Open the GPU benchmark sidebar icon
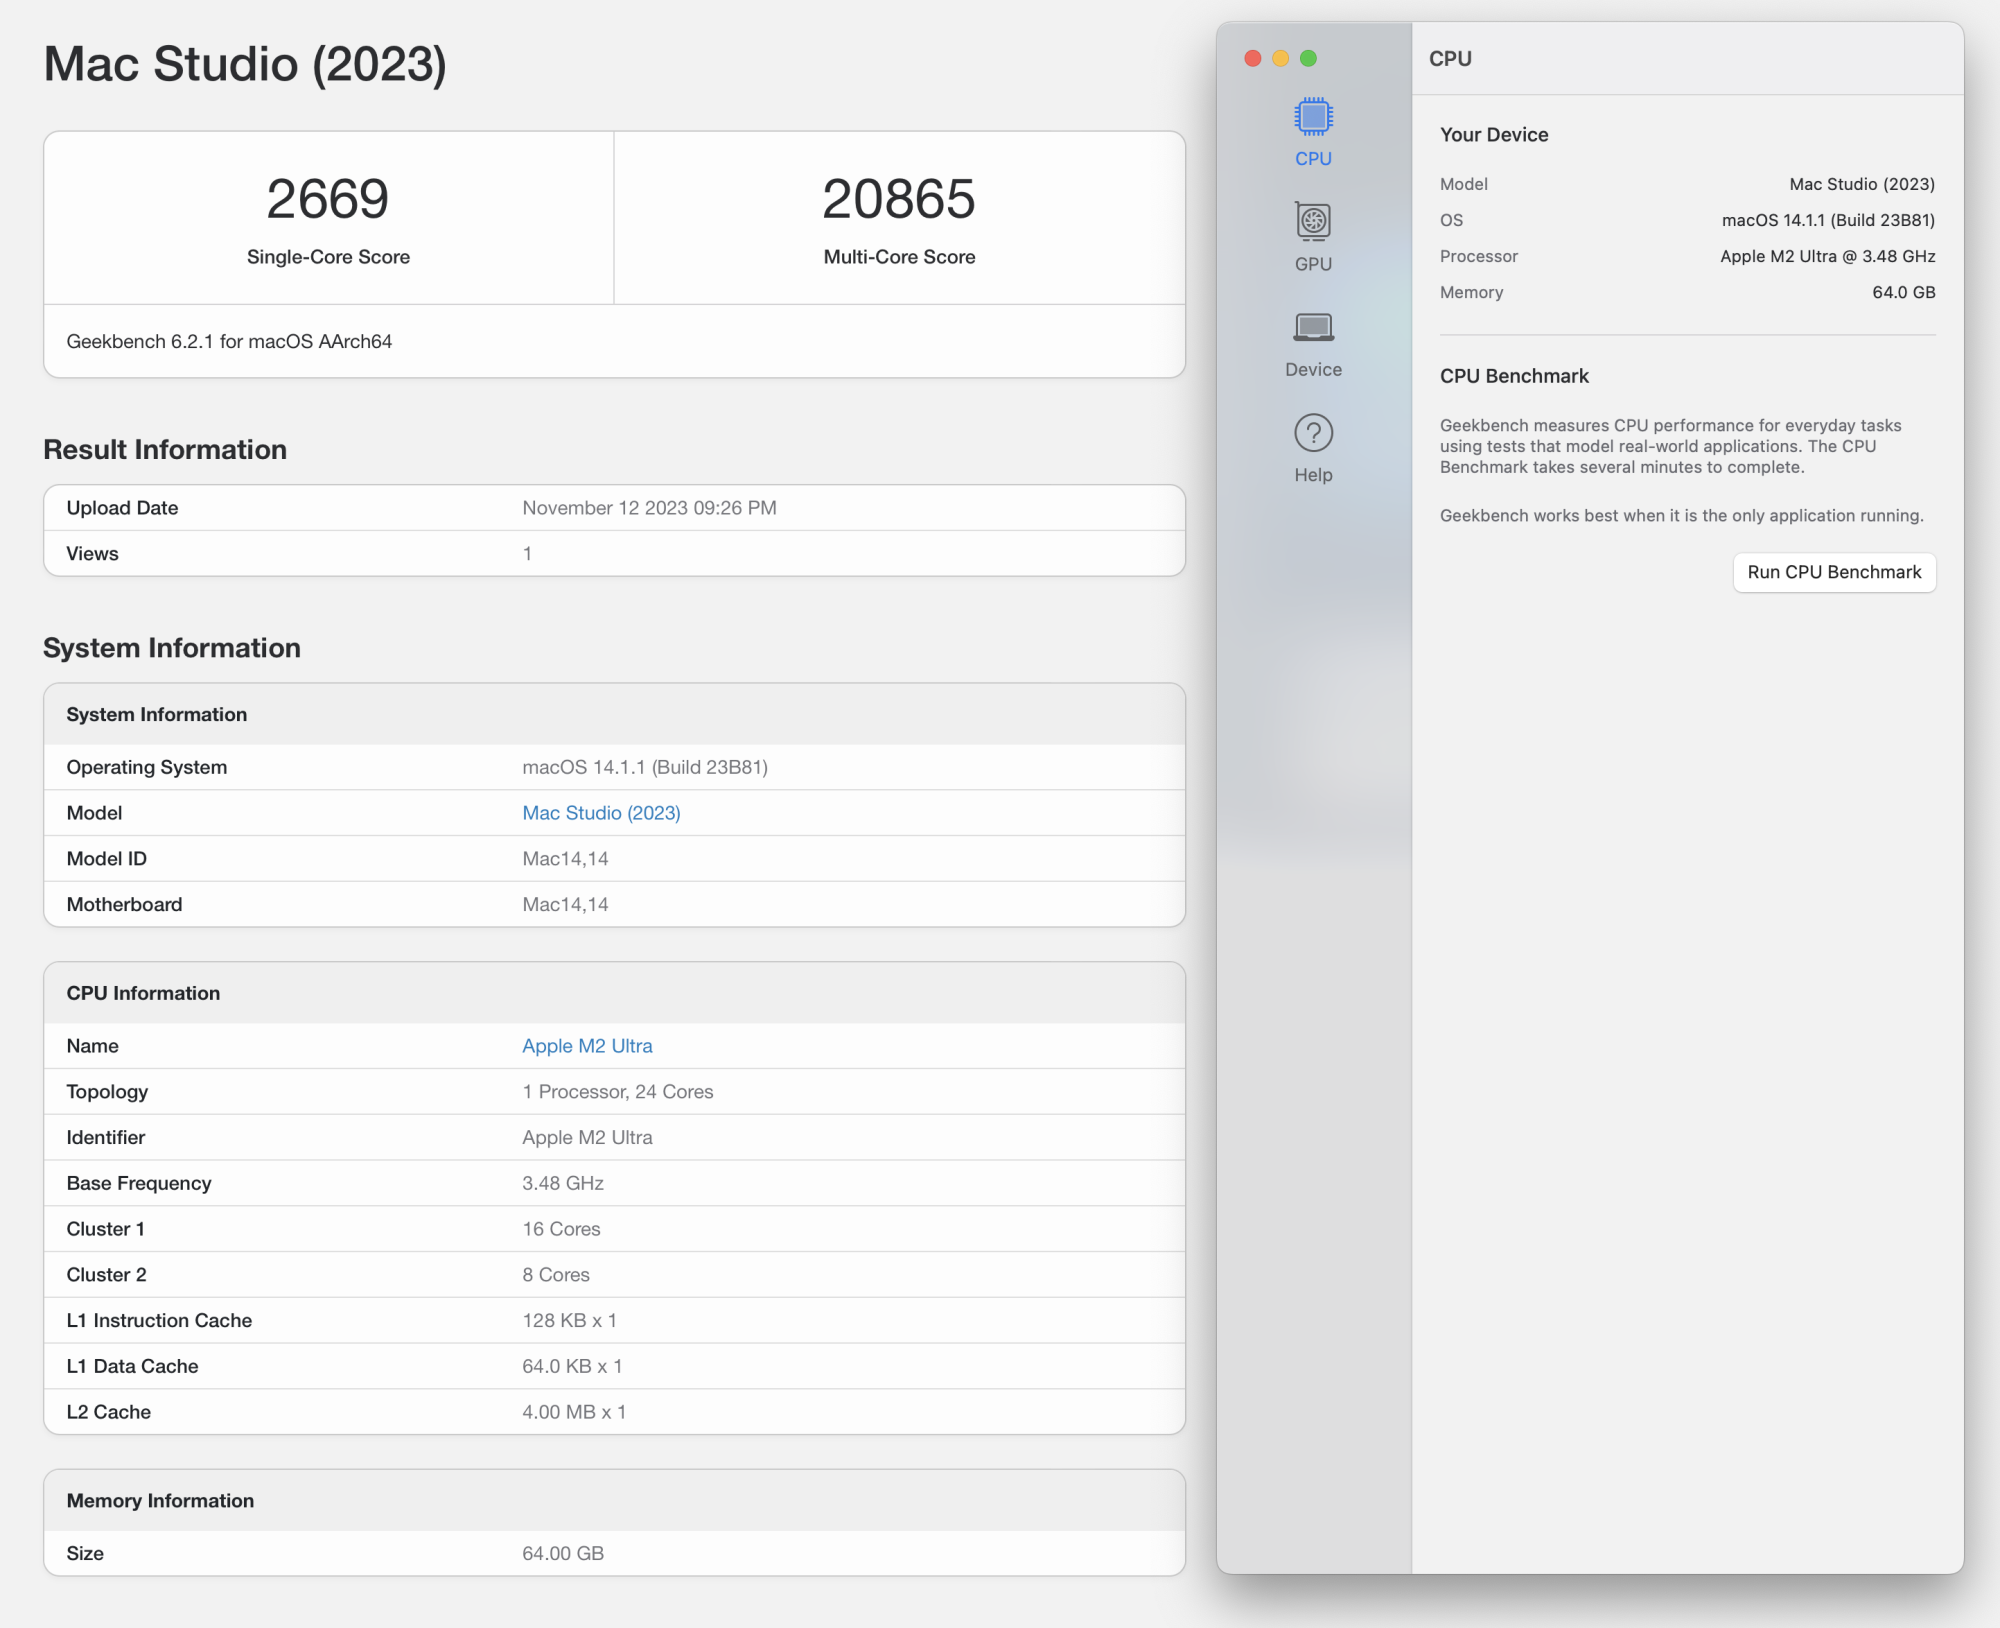Image resolution: width=2000 pixels, height=1628 pixels. pyautogui.click(x=1313, y=222)
